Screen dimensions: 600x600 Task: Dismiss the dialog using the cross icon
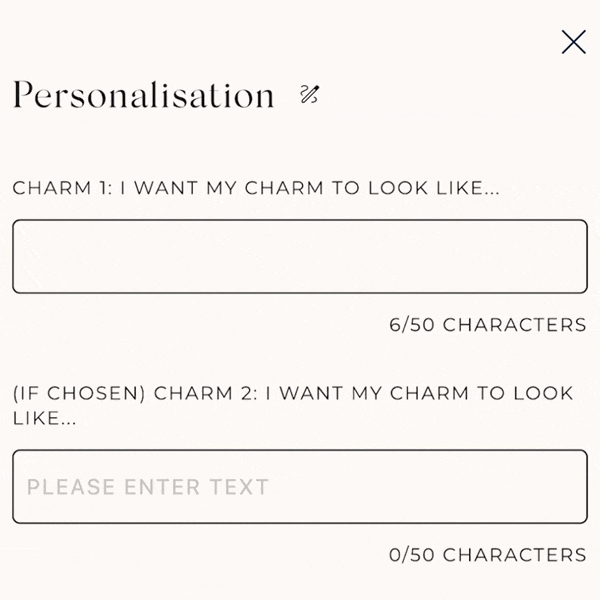[x=574, y=42]
